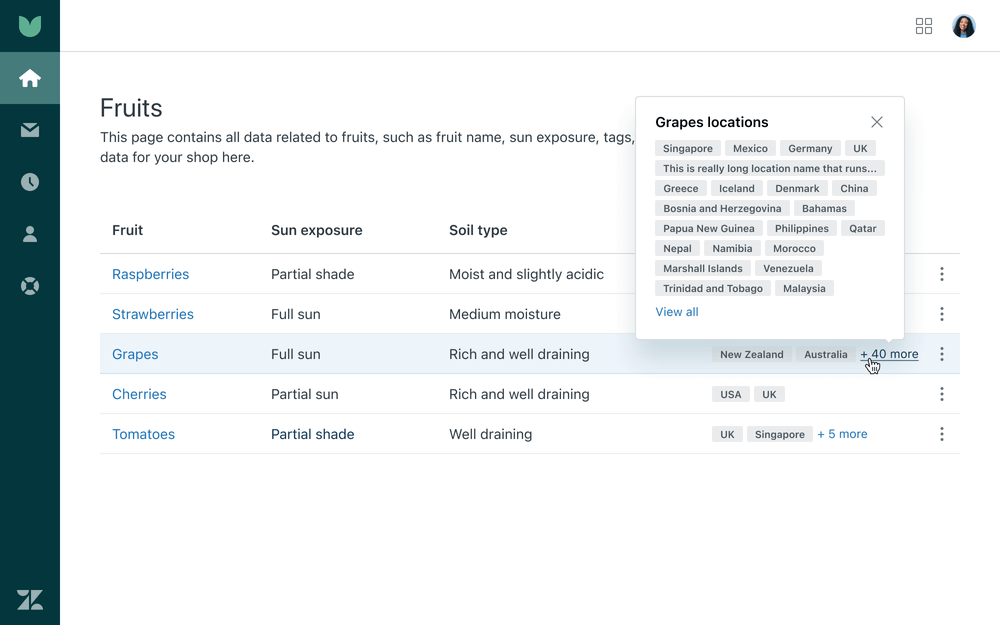Open overflow menu for Strawberries row
The height and width of the screenshot is (625, 1000).
(941, 314)
